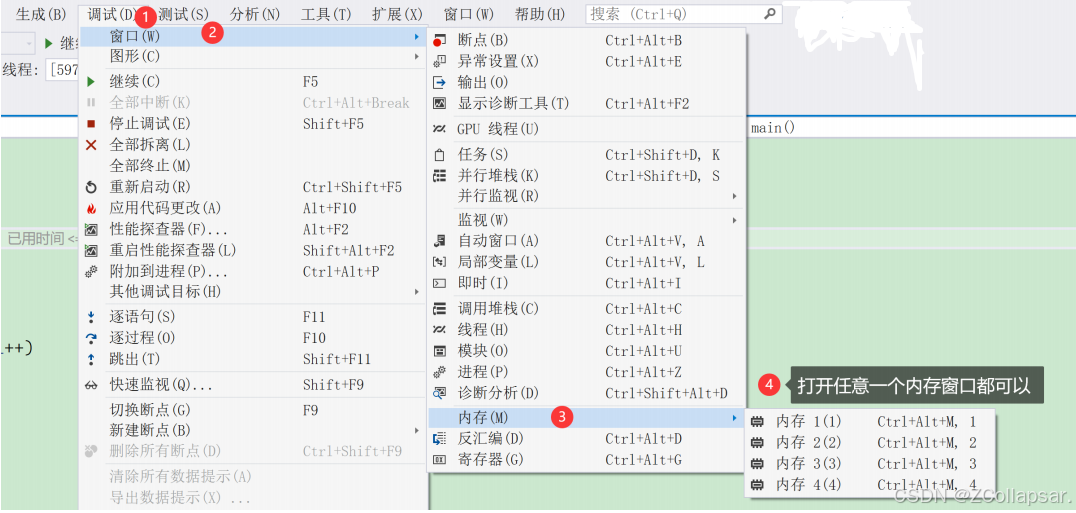The image size is (1076, 513).
Task: Click the Exception Settings (异常设置) icon
Action: tap(440, 62)
